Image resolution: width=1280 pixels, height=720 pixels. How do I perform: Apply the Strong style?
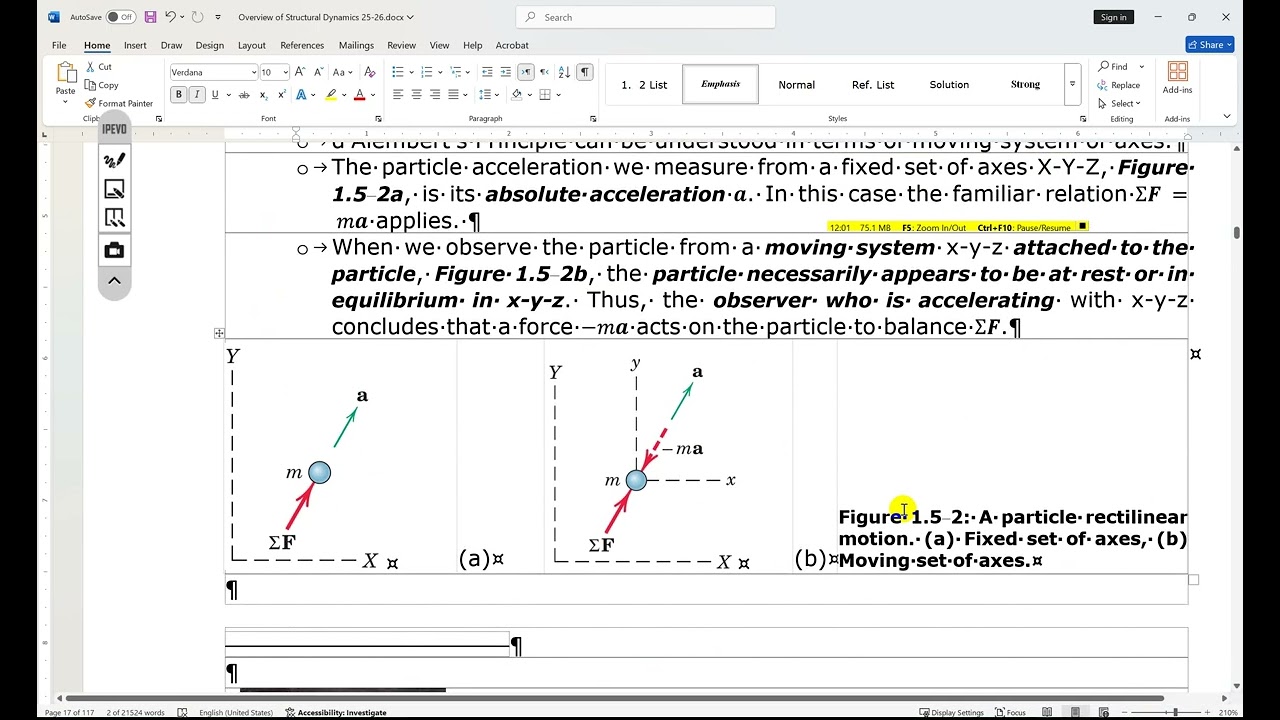coord(1025,85)
